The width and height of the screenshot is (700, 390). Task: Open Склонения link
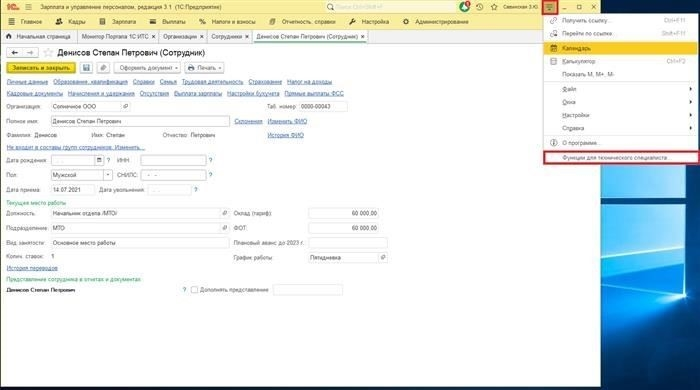pyautogui.click(x=248, y=121)
